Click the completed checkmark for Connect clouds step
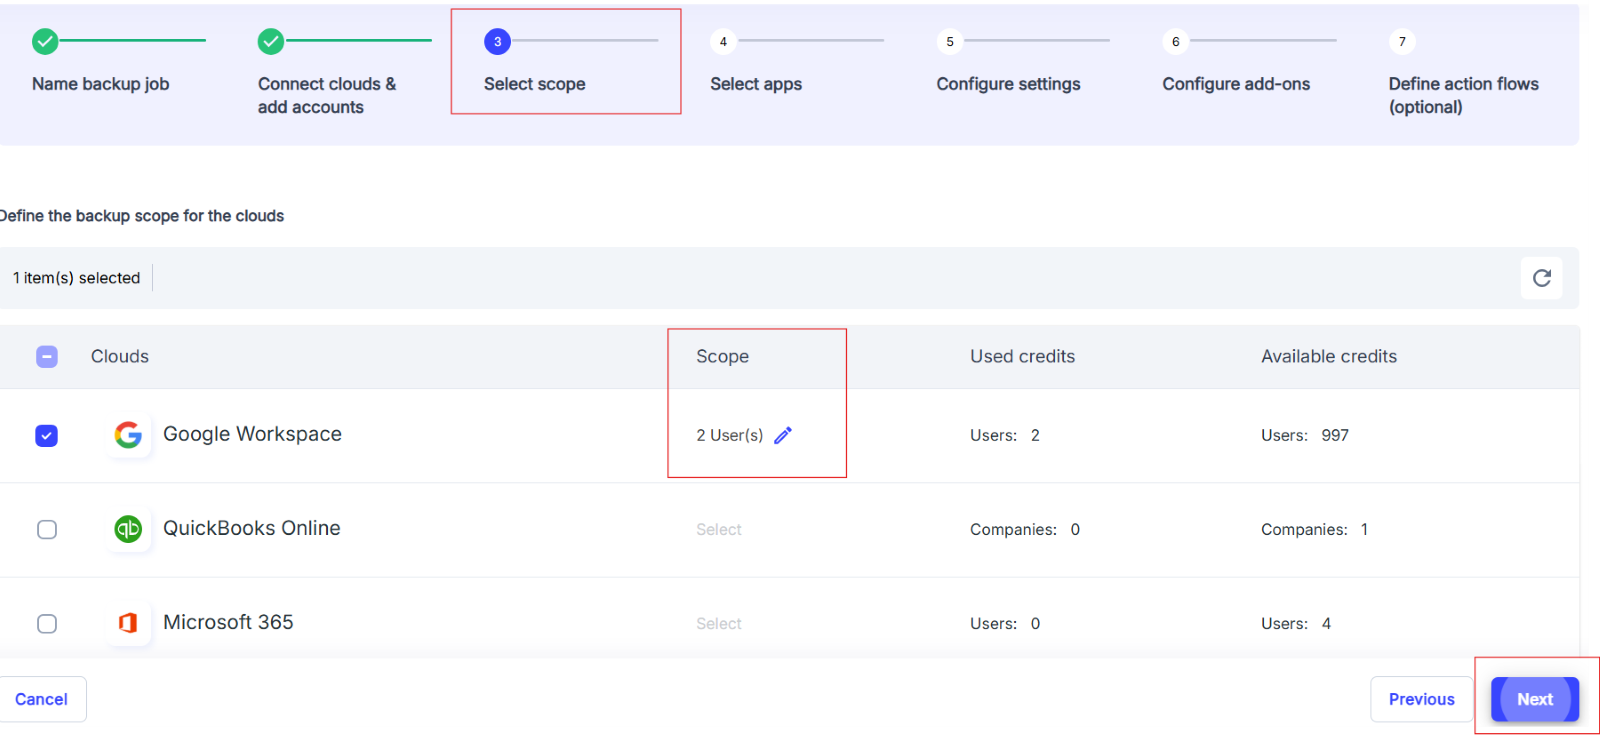The width and height of the screenshot is (1600, 735). [271, 41]
